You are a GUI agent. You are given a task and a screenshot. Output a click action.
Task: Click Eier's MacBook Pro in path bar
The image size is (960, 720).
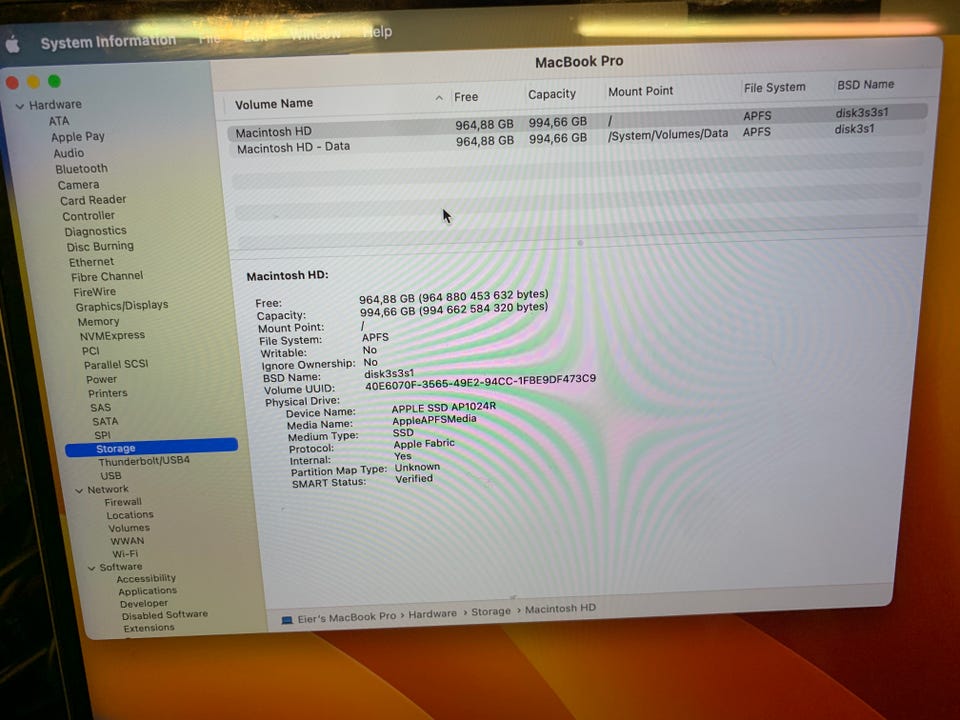pyautogui.click(x=347, y=618)
